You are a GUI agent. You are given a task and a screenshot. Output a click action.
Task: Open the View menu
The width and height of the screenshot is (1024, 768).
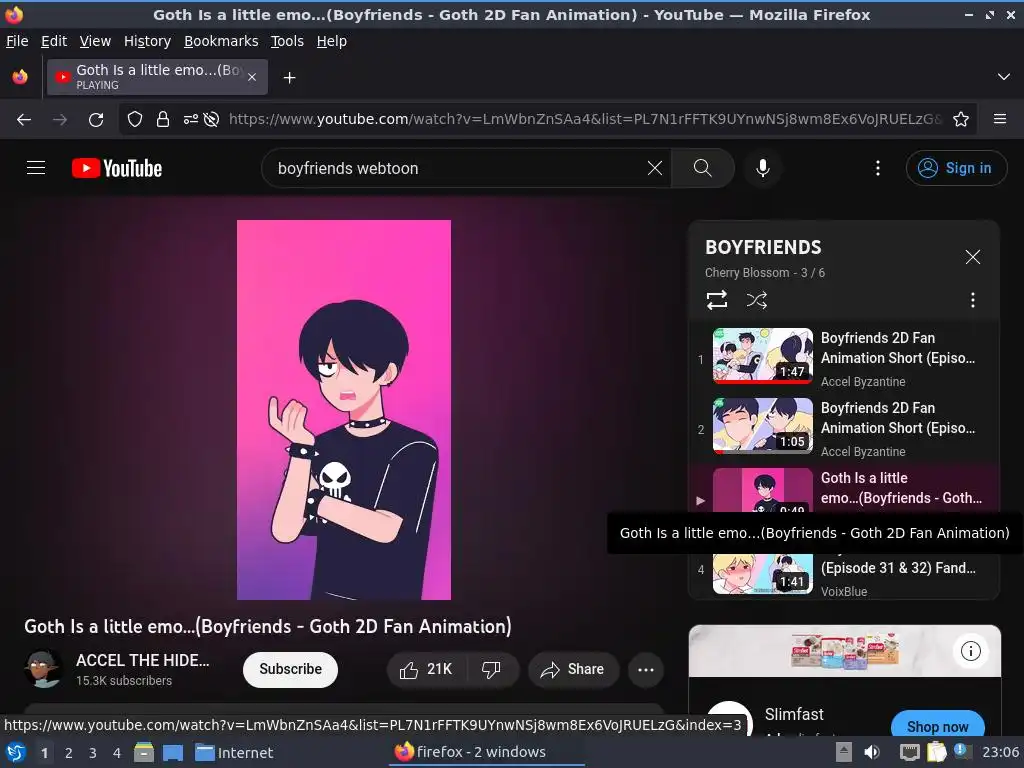tap(95, 41)
